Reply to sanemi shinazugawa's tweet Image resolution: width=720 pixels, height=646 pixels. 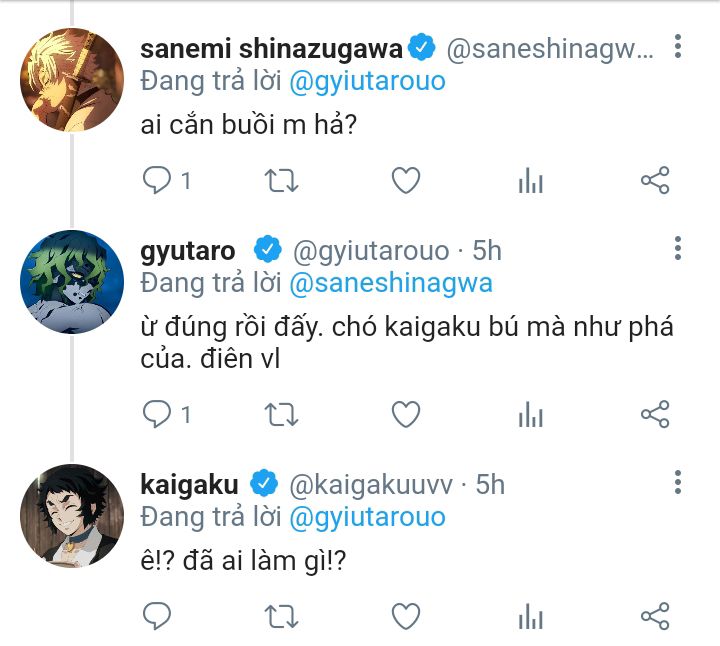(158, 180)
